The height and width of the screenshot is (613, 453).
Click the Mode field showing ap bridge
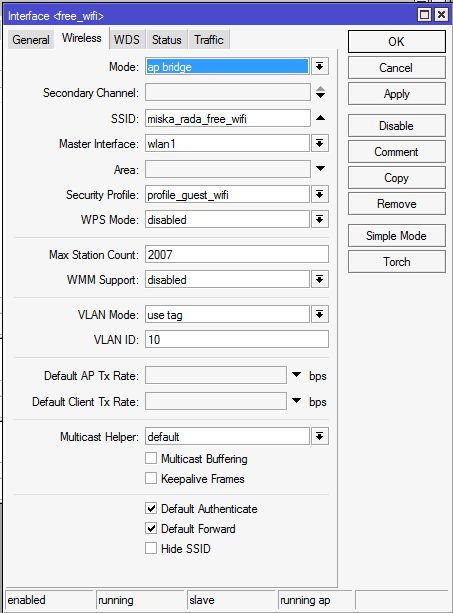click(x=227, y=66)
